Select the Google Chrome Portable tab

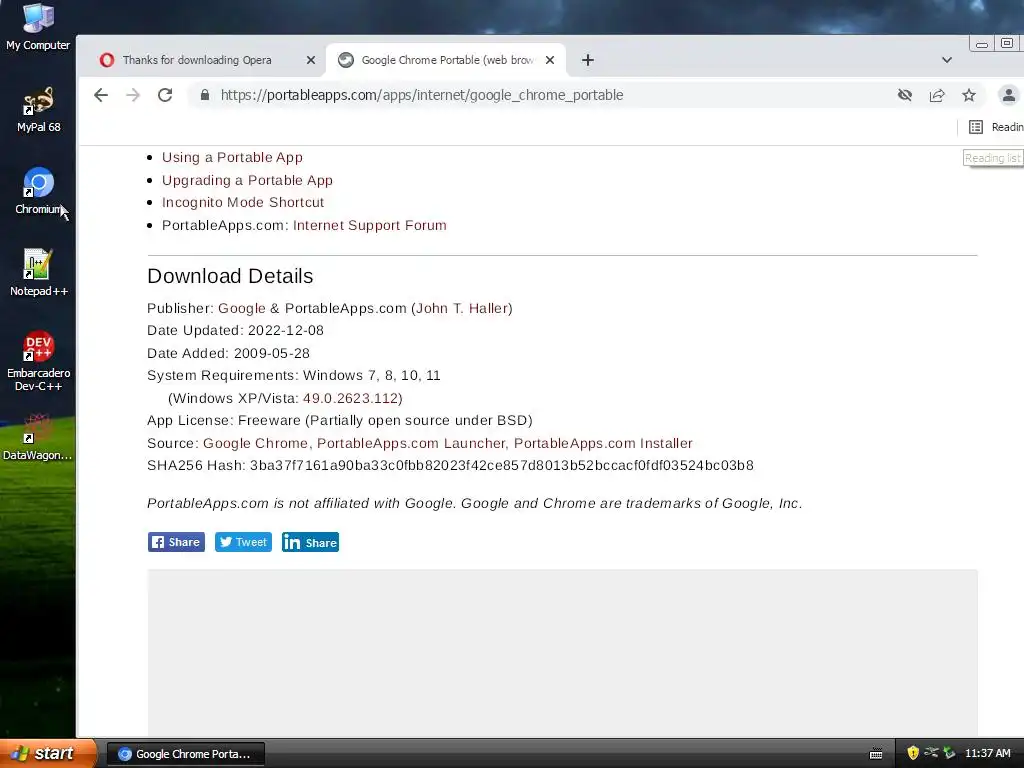[446, 60]
